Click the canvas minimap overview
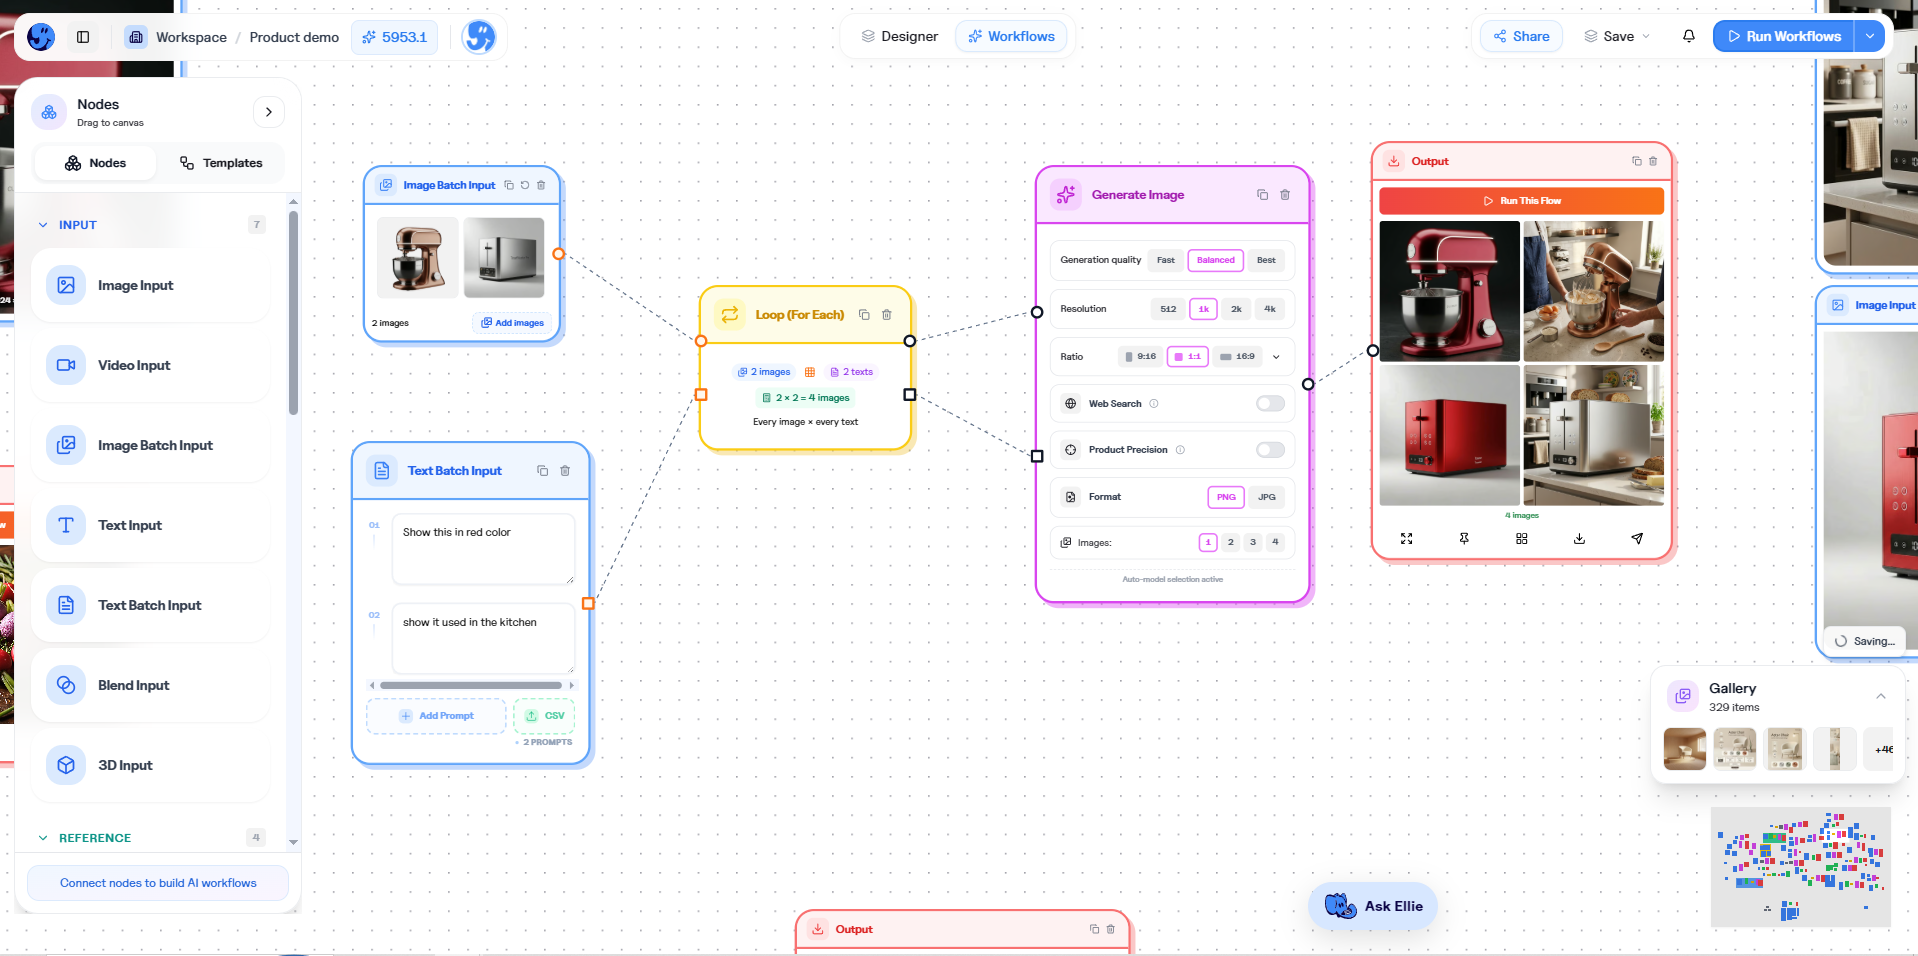Viewport: 1918px width, 956px height. click(1801, 867)
